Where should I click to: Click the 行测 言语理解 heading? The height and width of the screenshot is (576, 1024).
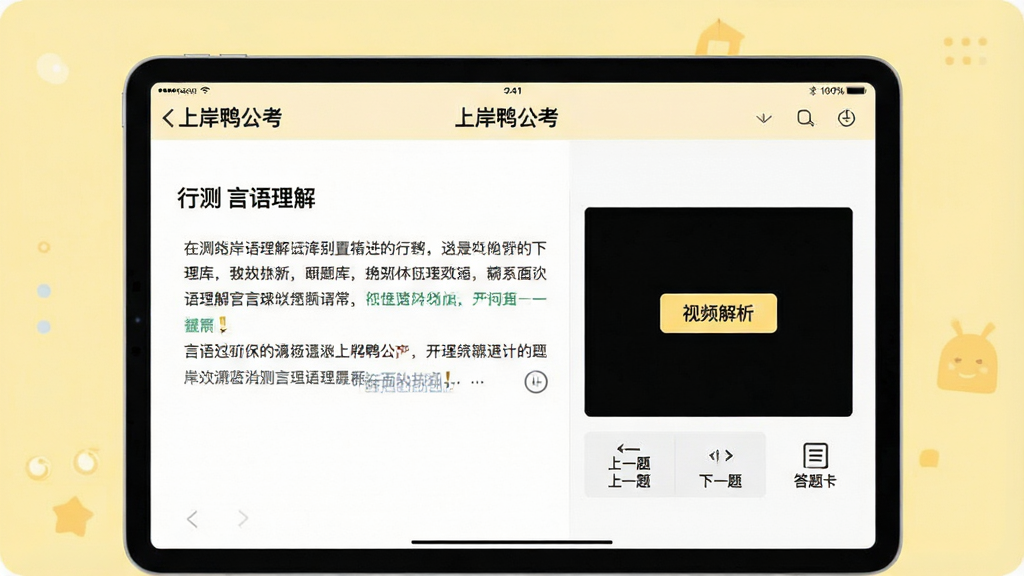tap(246, 198)
